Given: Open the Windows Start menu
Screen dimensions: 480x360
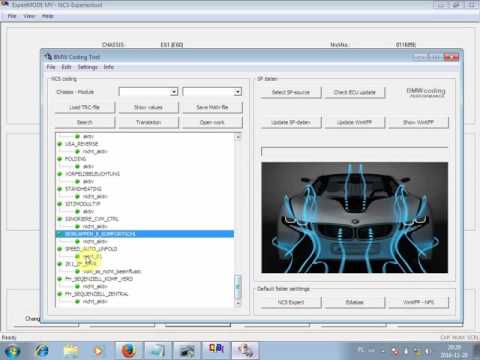Looking at the screenshot, I should (x=13, y=351).
